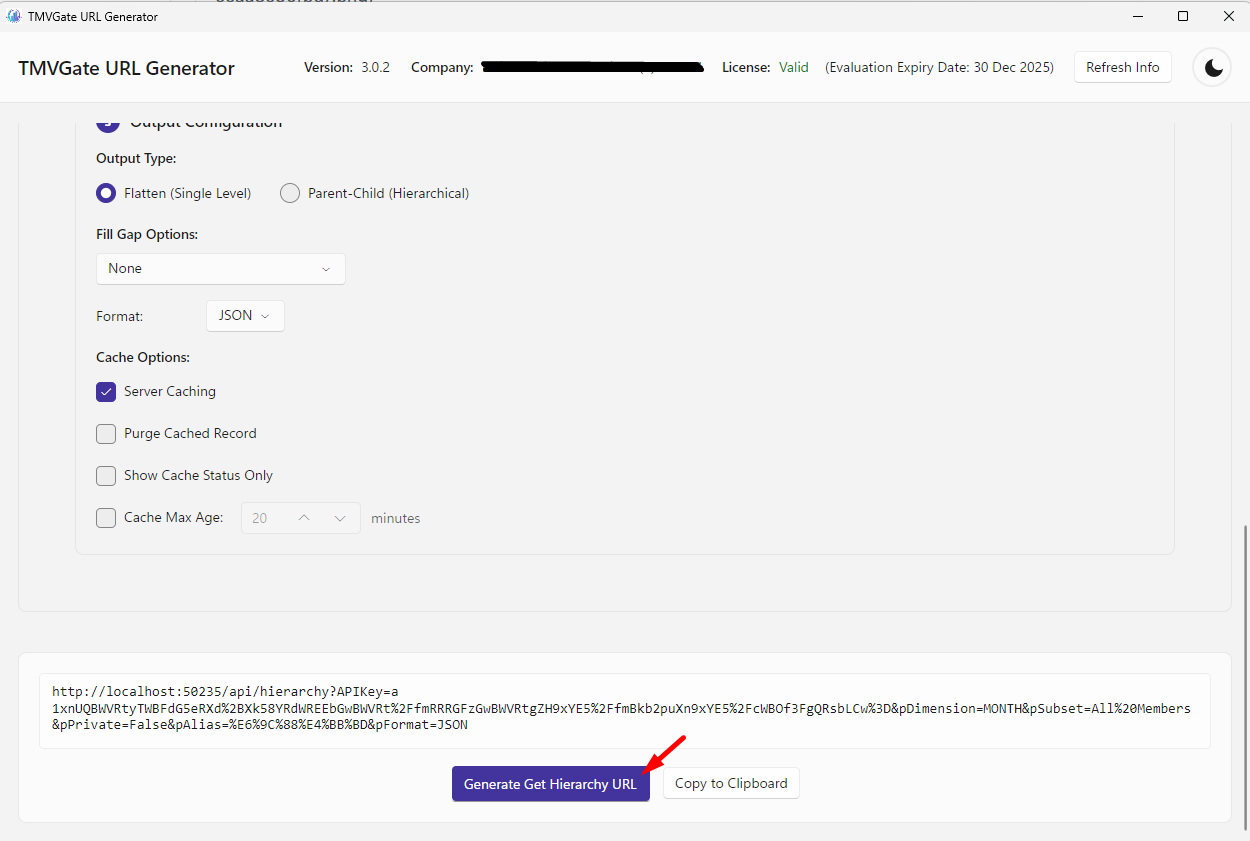Click the Evaluation Expiry Date text
This screenshot has height=841, width=1250.
[939, 67]
